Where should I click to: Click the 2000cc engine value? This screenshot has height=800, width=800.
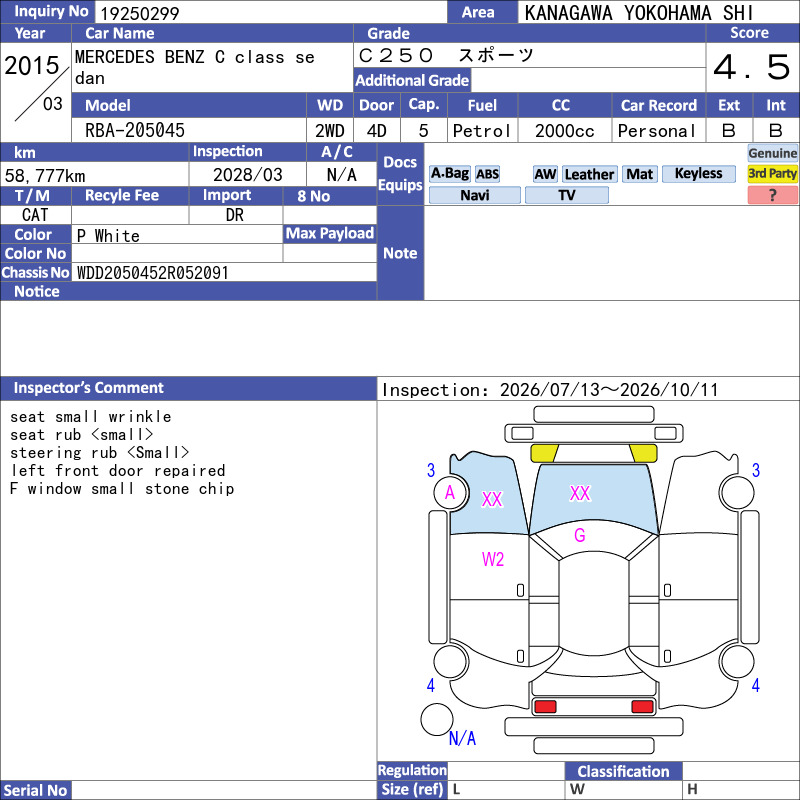coord(564,131)
